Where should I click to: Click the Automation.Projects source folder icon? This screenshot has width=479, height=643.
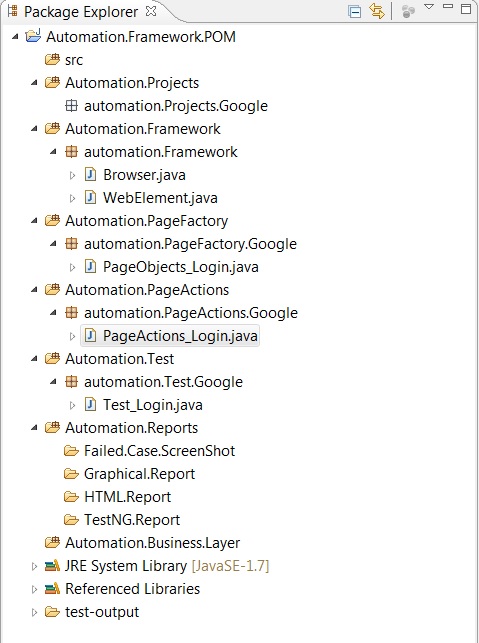pyautogui.click(x=52, y=82)
